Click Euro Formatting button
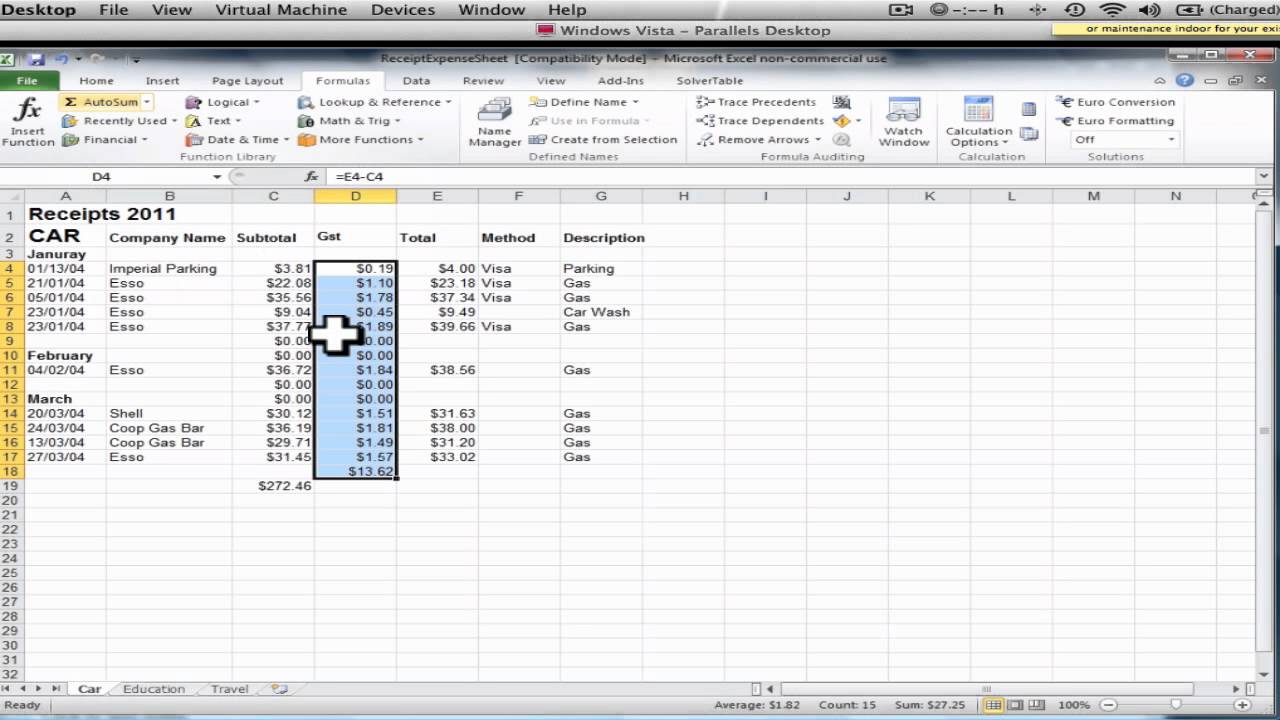 coord(1116,121)
